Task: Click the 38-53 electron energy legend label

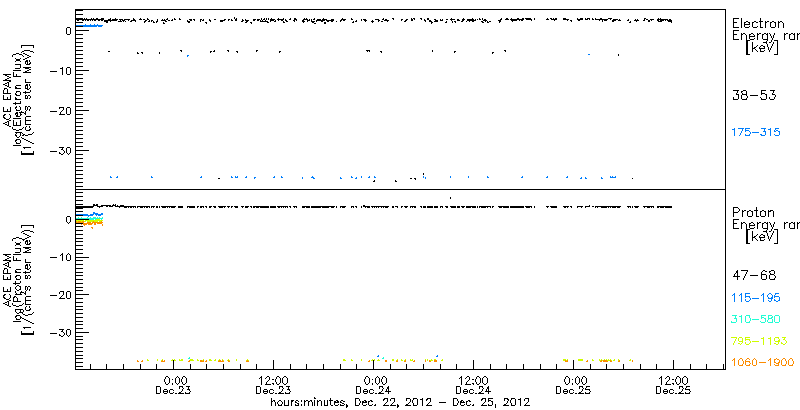Action: click(754, 95)
